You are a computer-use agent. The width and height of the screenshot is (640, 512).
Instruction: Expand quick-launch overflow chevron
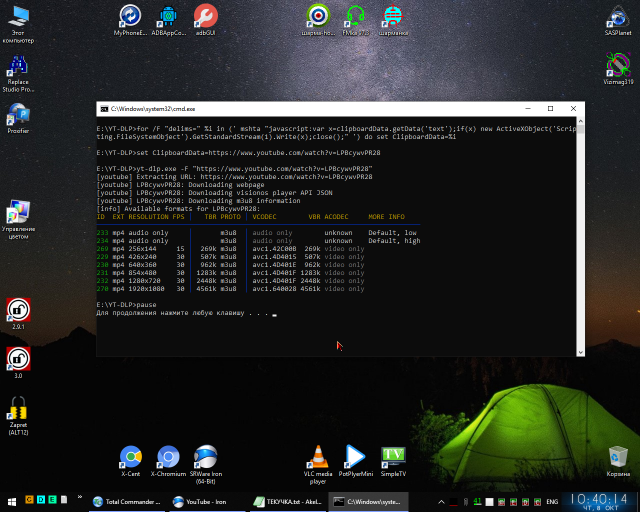[80, 497]
